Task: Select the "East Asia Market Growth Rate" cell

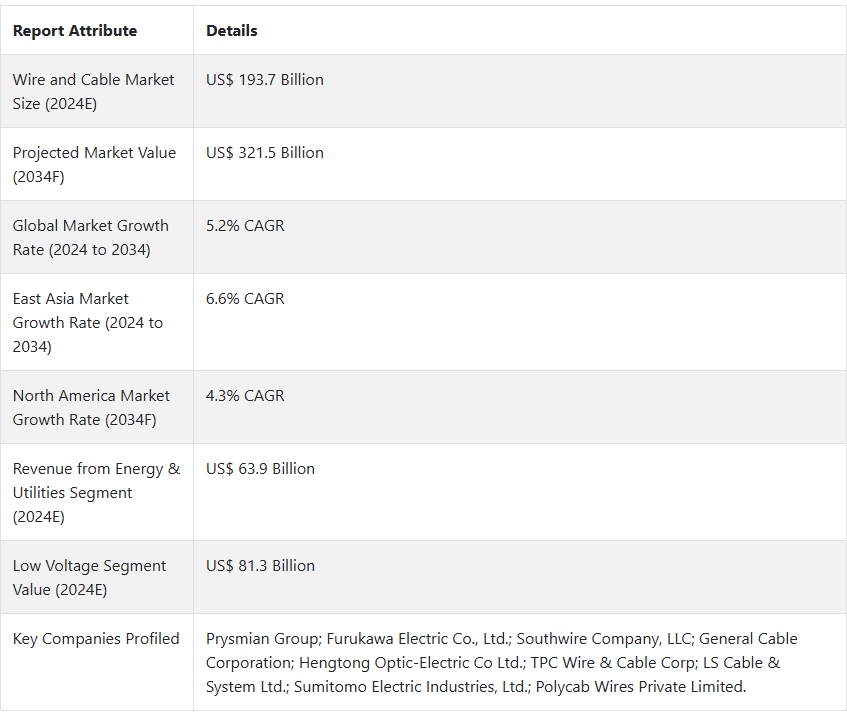Action: pos(87,322)
